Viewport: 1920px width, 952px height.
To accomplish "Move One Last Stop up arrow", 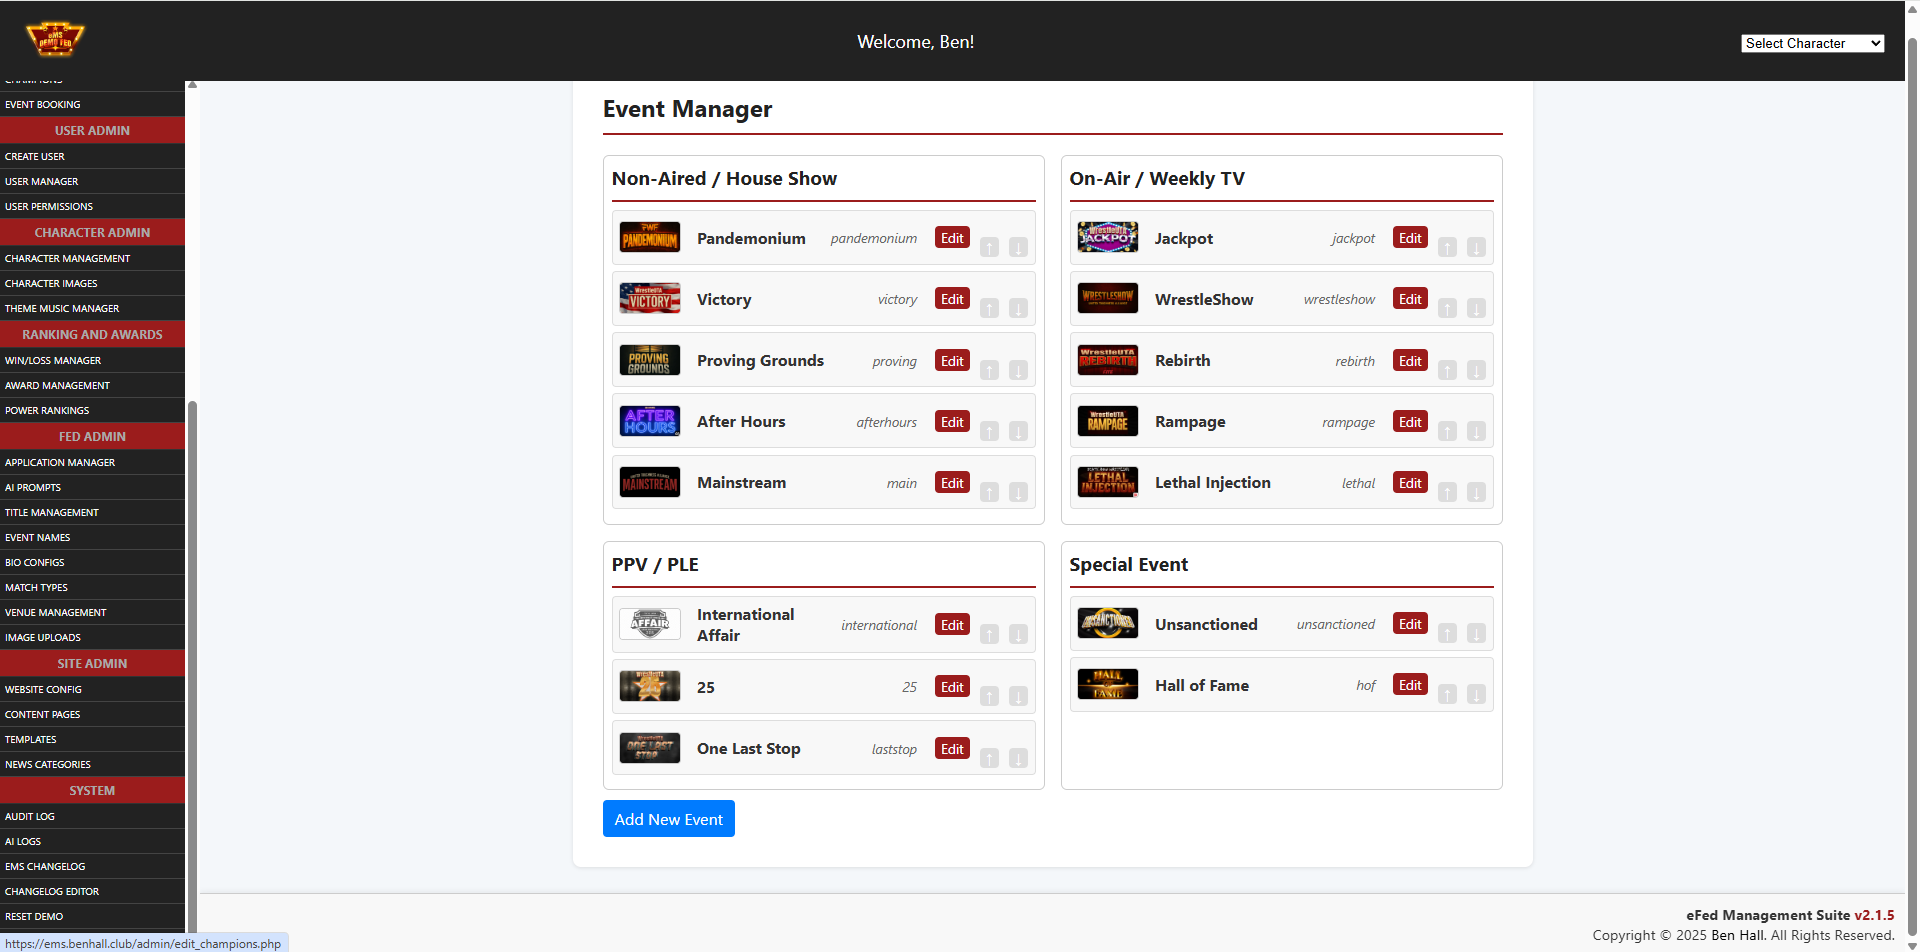I will (989, 758).
